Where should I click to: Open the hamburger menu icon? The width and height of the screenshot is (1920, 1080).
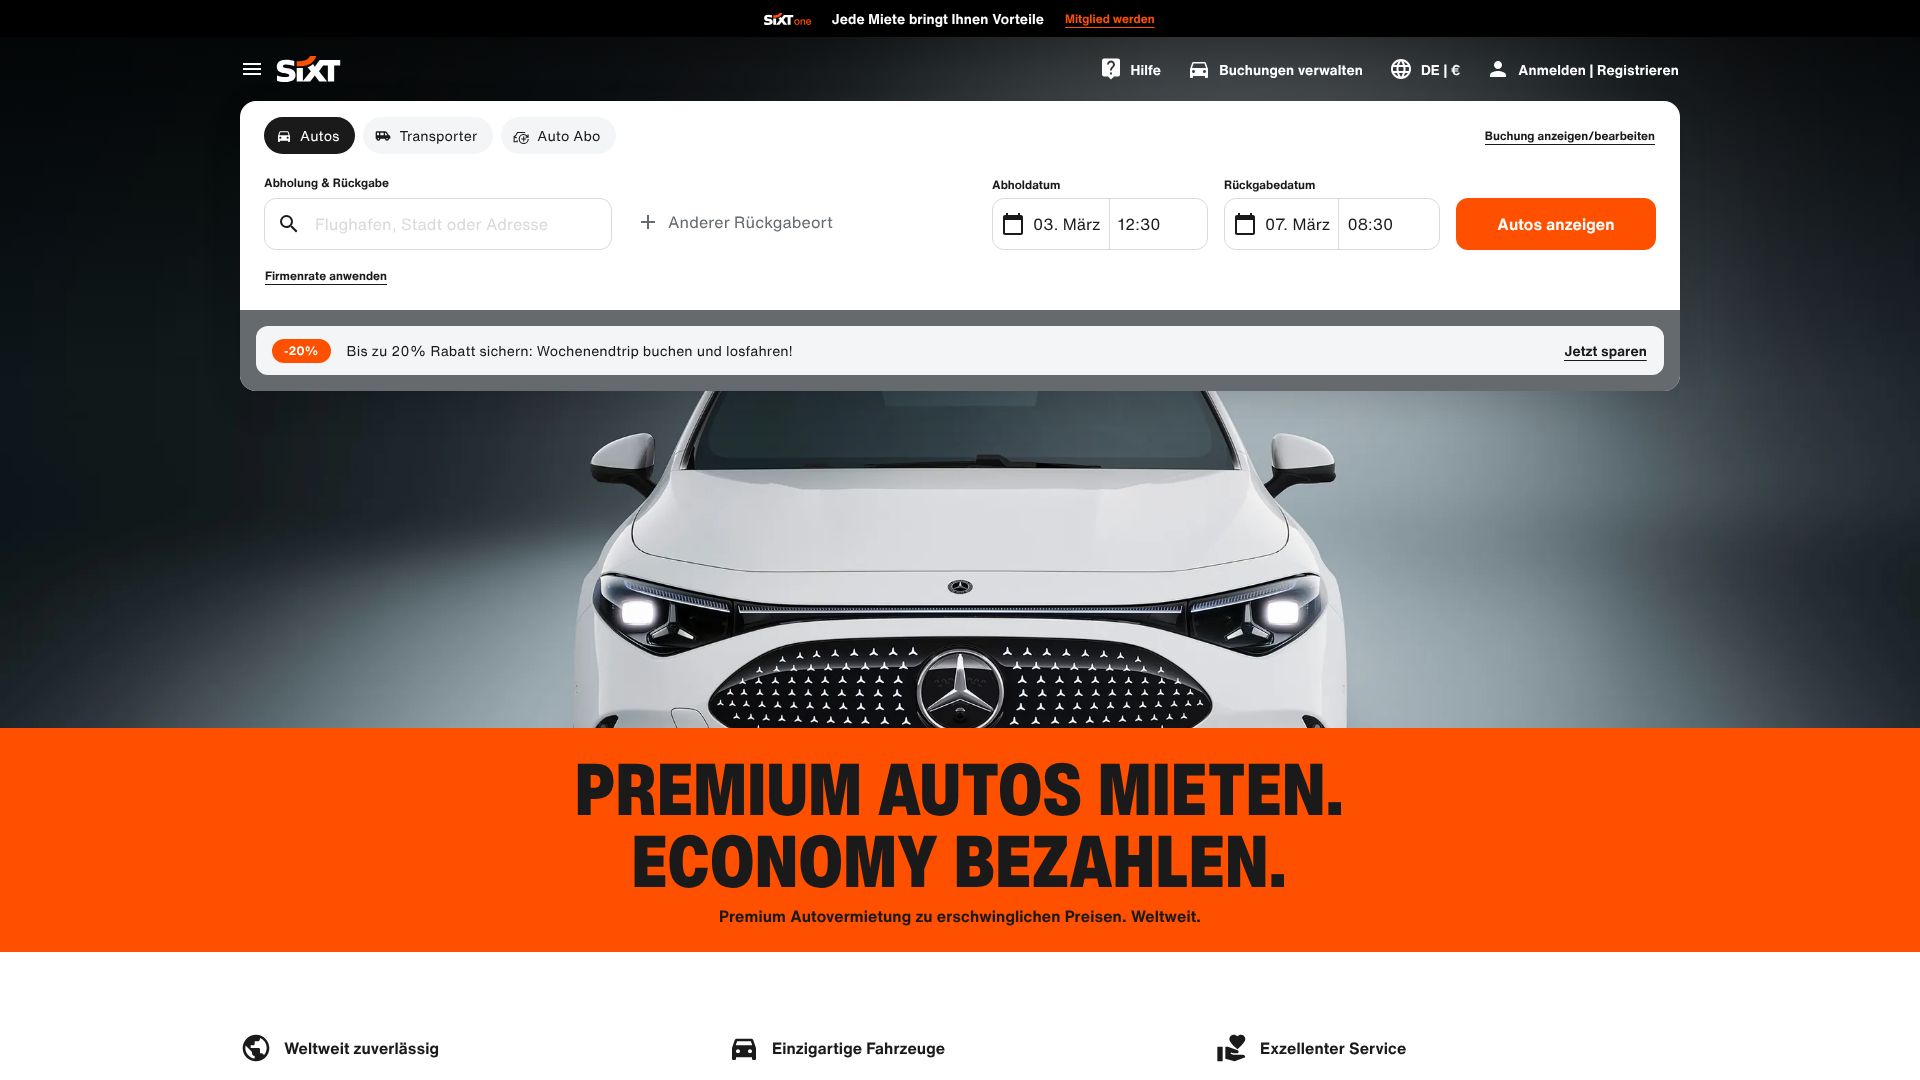point(252,69)
